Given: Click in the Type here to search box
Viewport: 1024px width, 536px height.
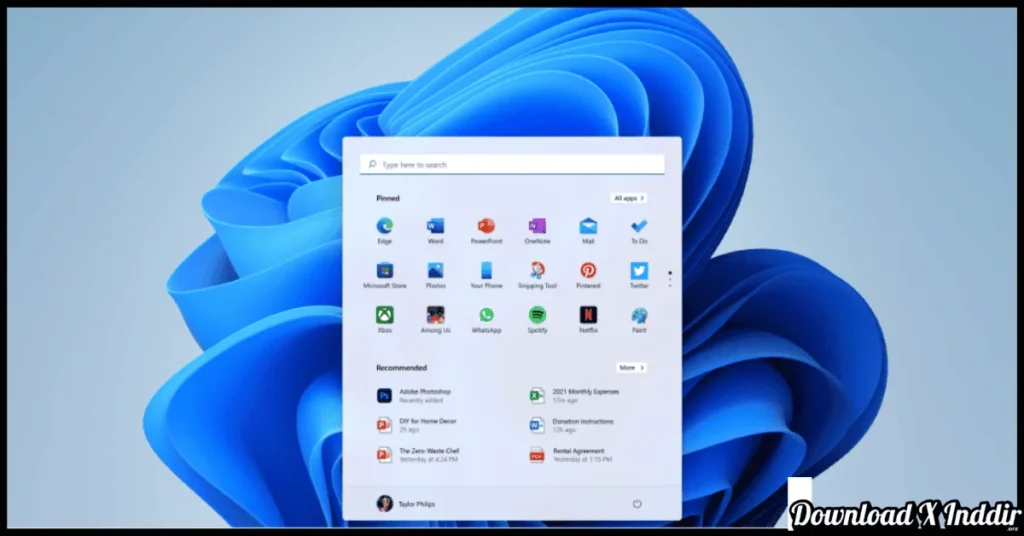Looking at the screenshot, I should click(512, 165).
